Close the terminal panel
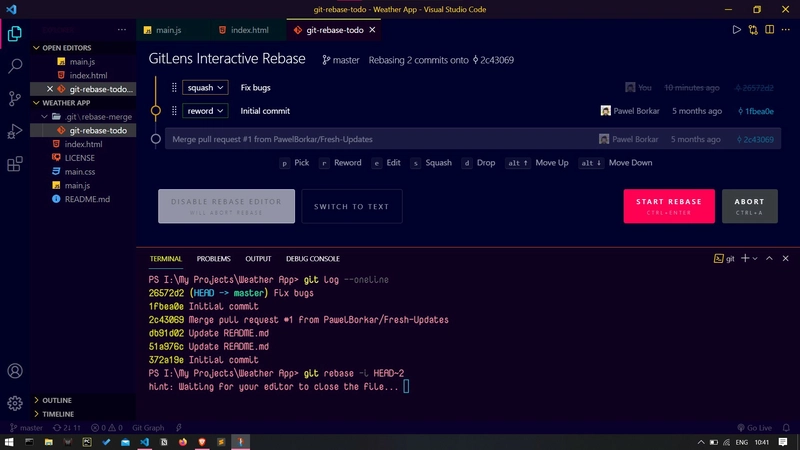The height and width of the screenshot is (450, 800). (786, 259)
